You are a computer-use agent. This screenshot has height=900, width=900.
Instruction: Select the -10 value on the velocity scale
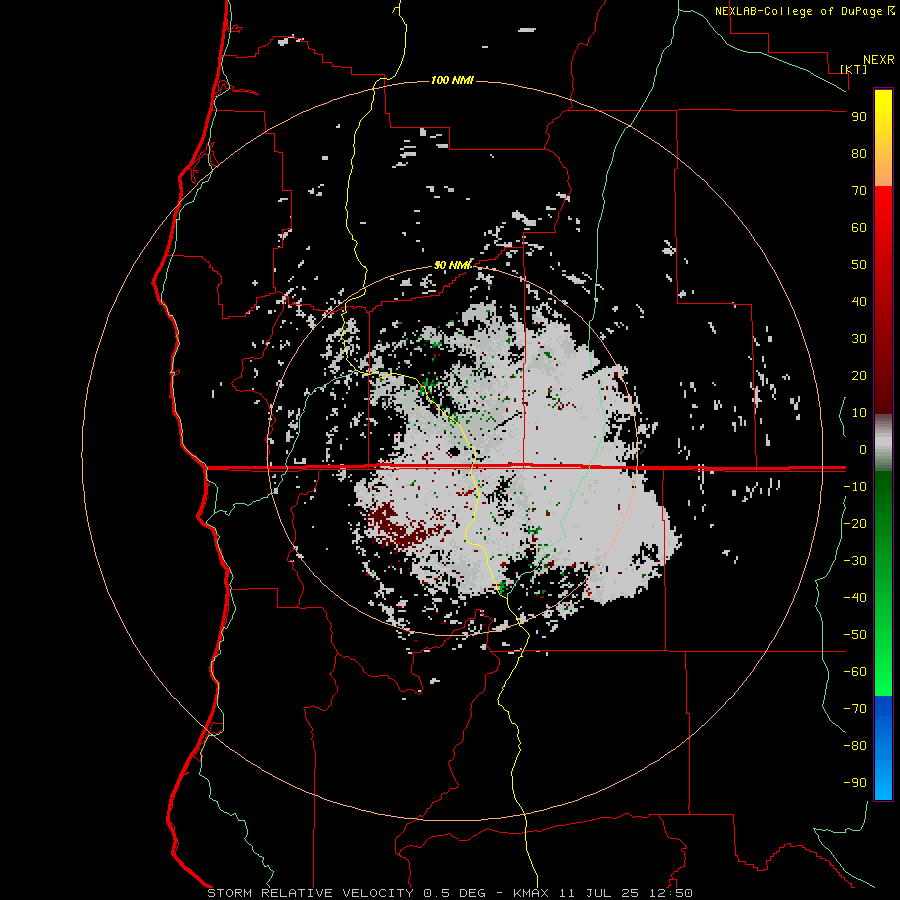click(855, 487)
